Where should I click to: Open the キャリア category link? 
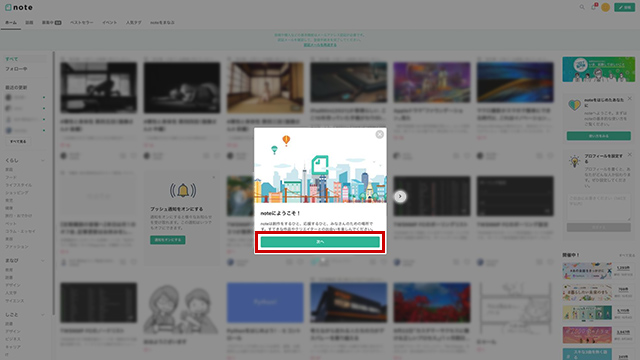coord(13,347)
